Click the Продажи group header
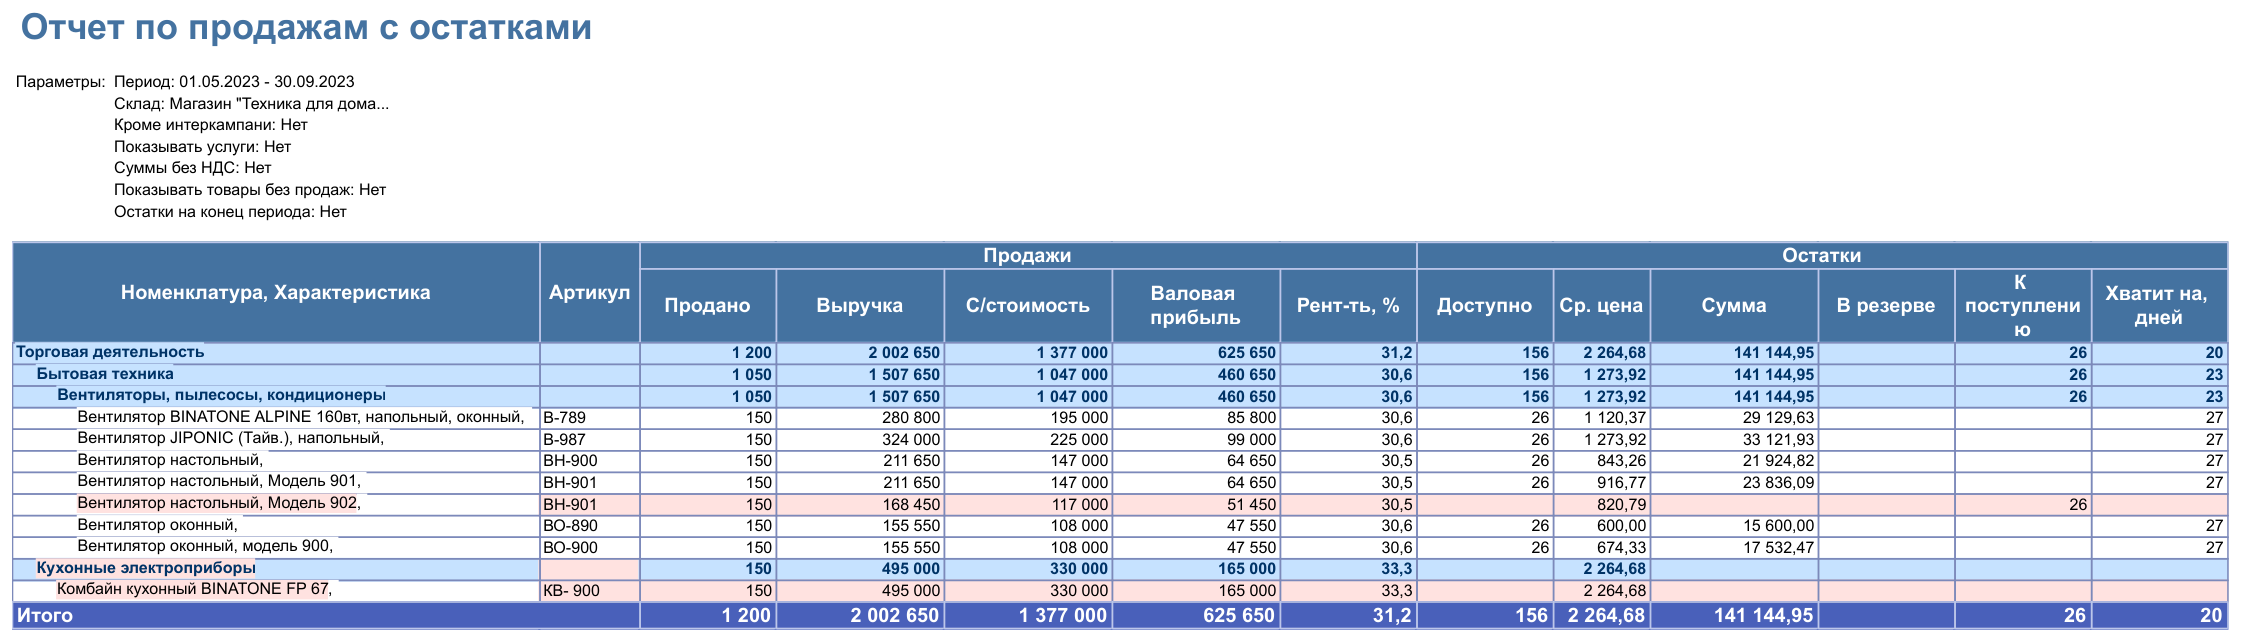Viewport: 2241px width, 642px height. point(1028,255)
